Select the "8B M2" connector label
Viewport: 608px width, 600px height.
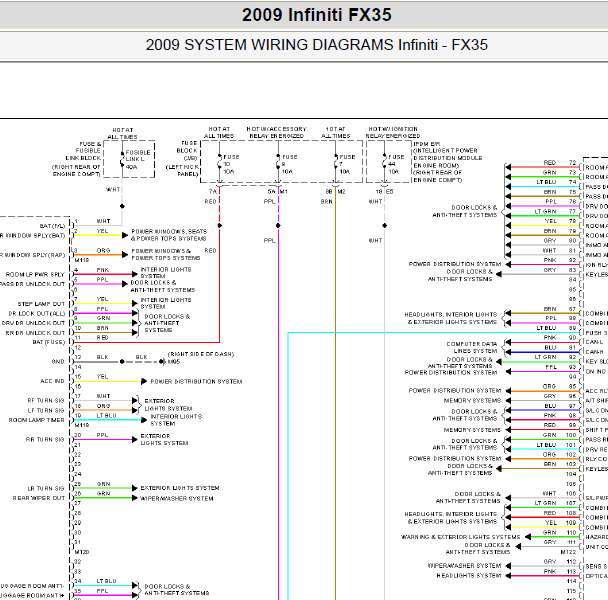point(335,192)
